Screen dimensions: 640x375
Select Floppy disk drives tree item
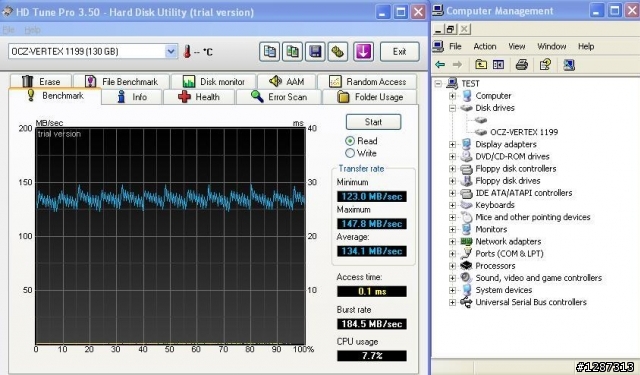tap(508, 181)
